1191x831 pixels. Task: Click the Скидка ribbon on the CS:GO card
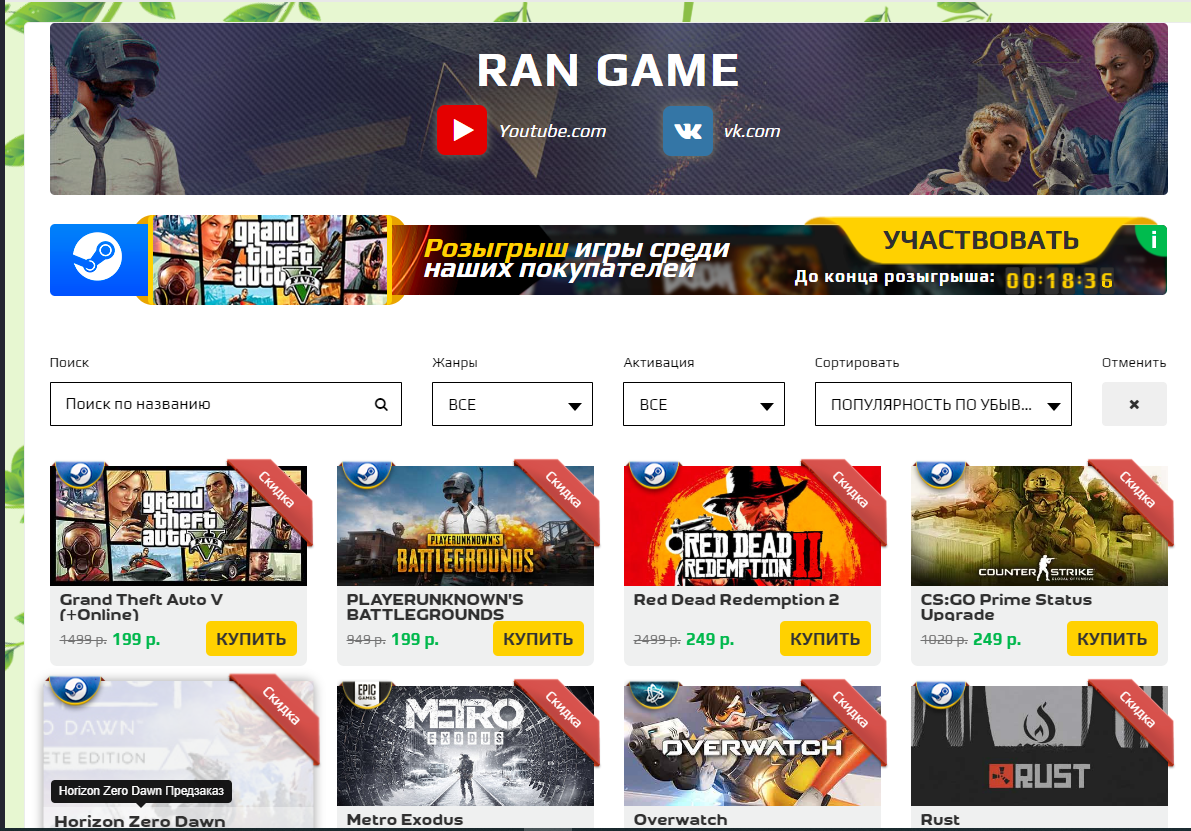[x=1137, y=490]
